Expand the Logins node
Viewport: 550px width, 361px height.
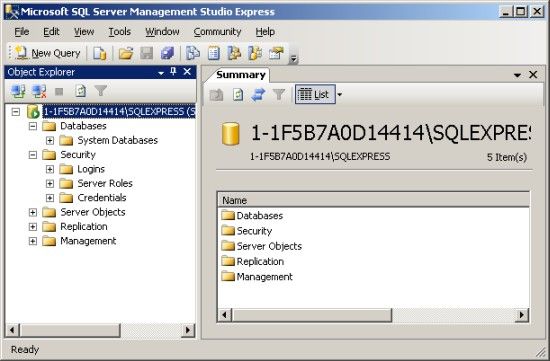50,169
